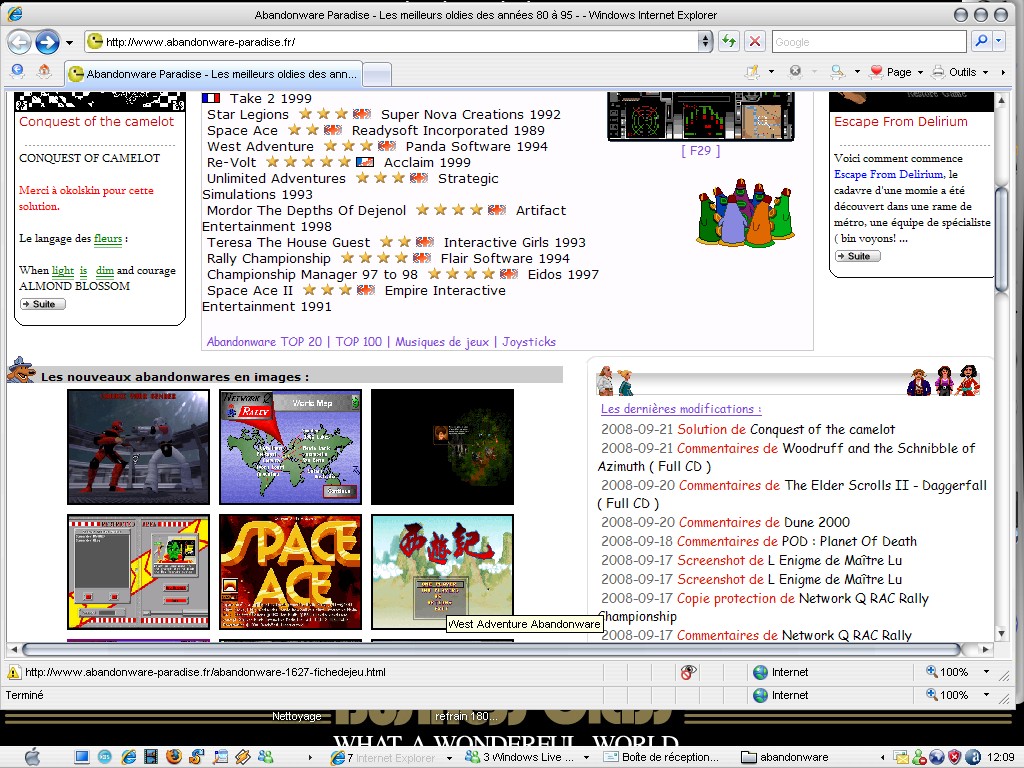
Task: Open a new blank tab
Action: coord(377,74)
